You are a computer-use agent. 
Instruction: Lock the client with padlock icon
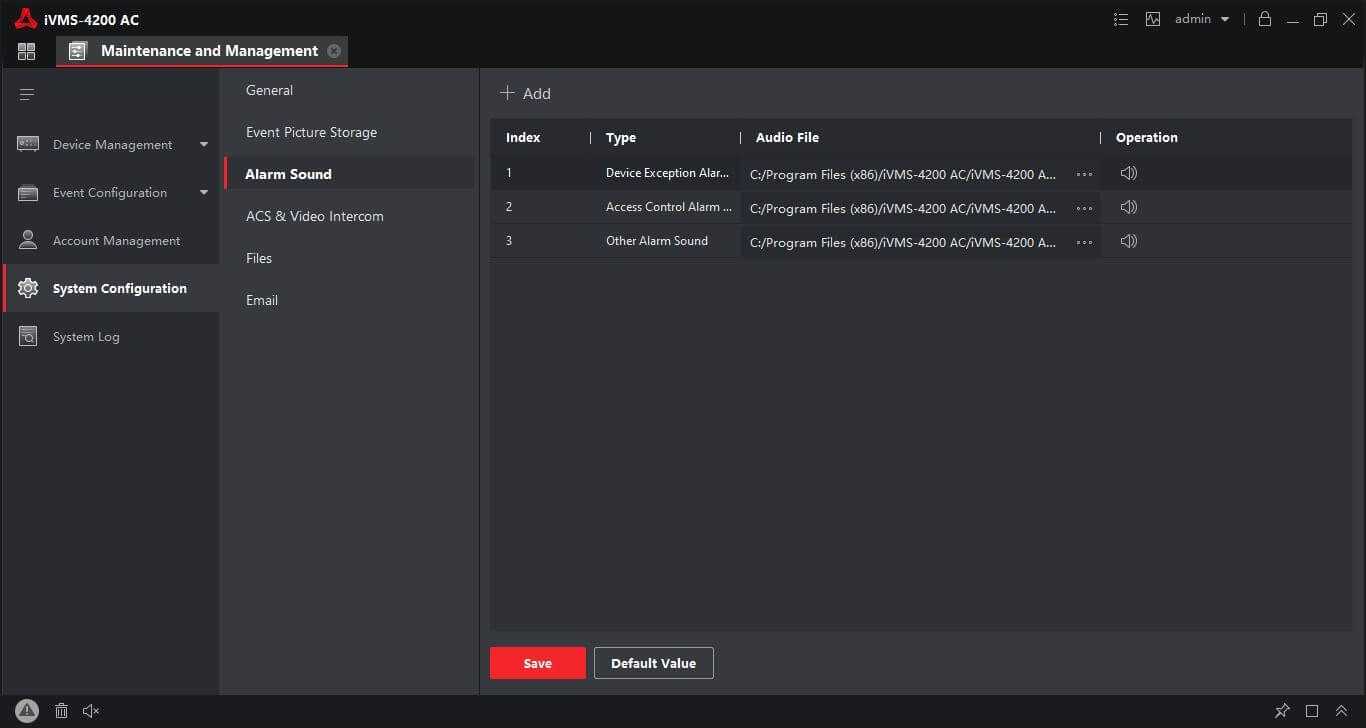(x=1265, y=19)
